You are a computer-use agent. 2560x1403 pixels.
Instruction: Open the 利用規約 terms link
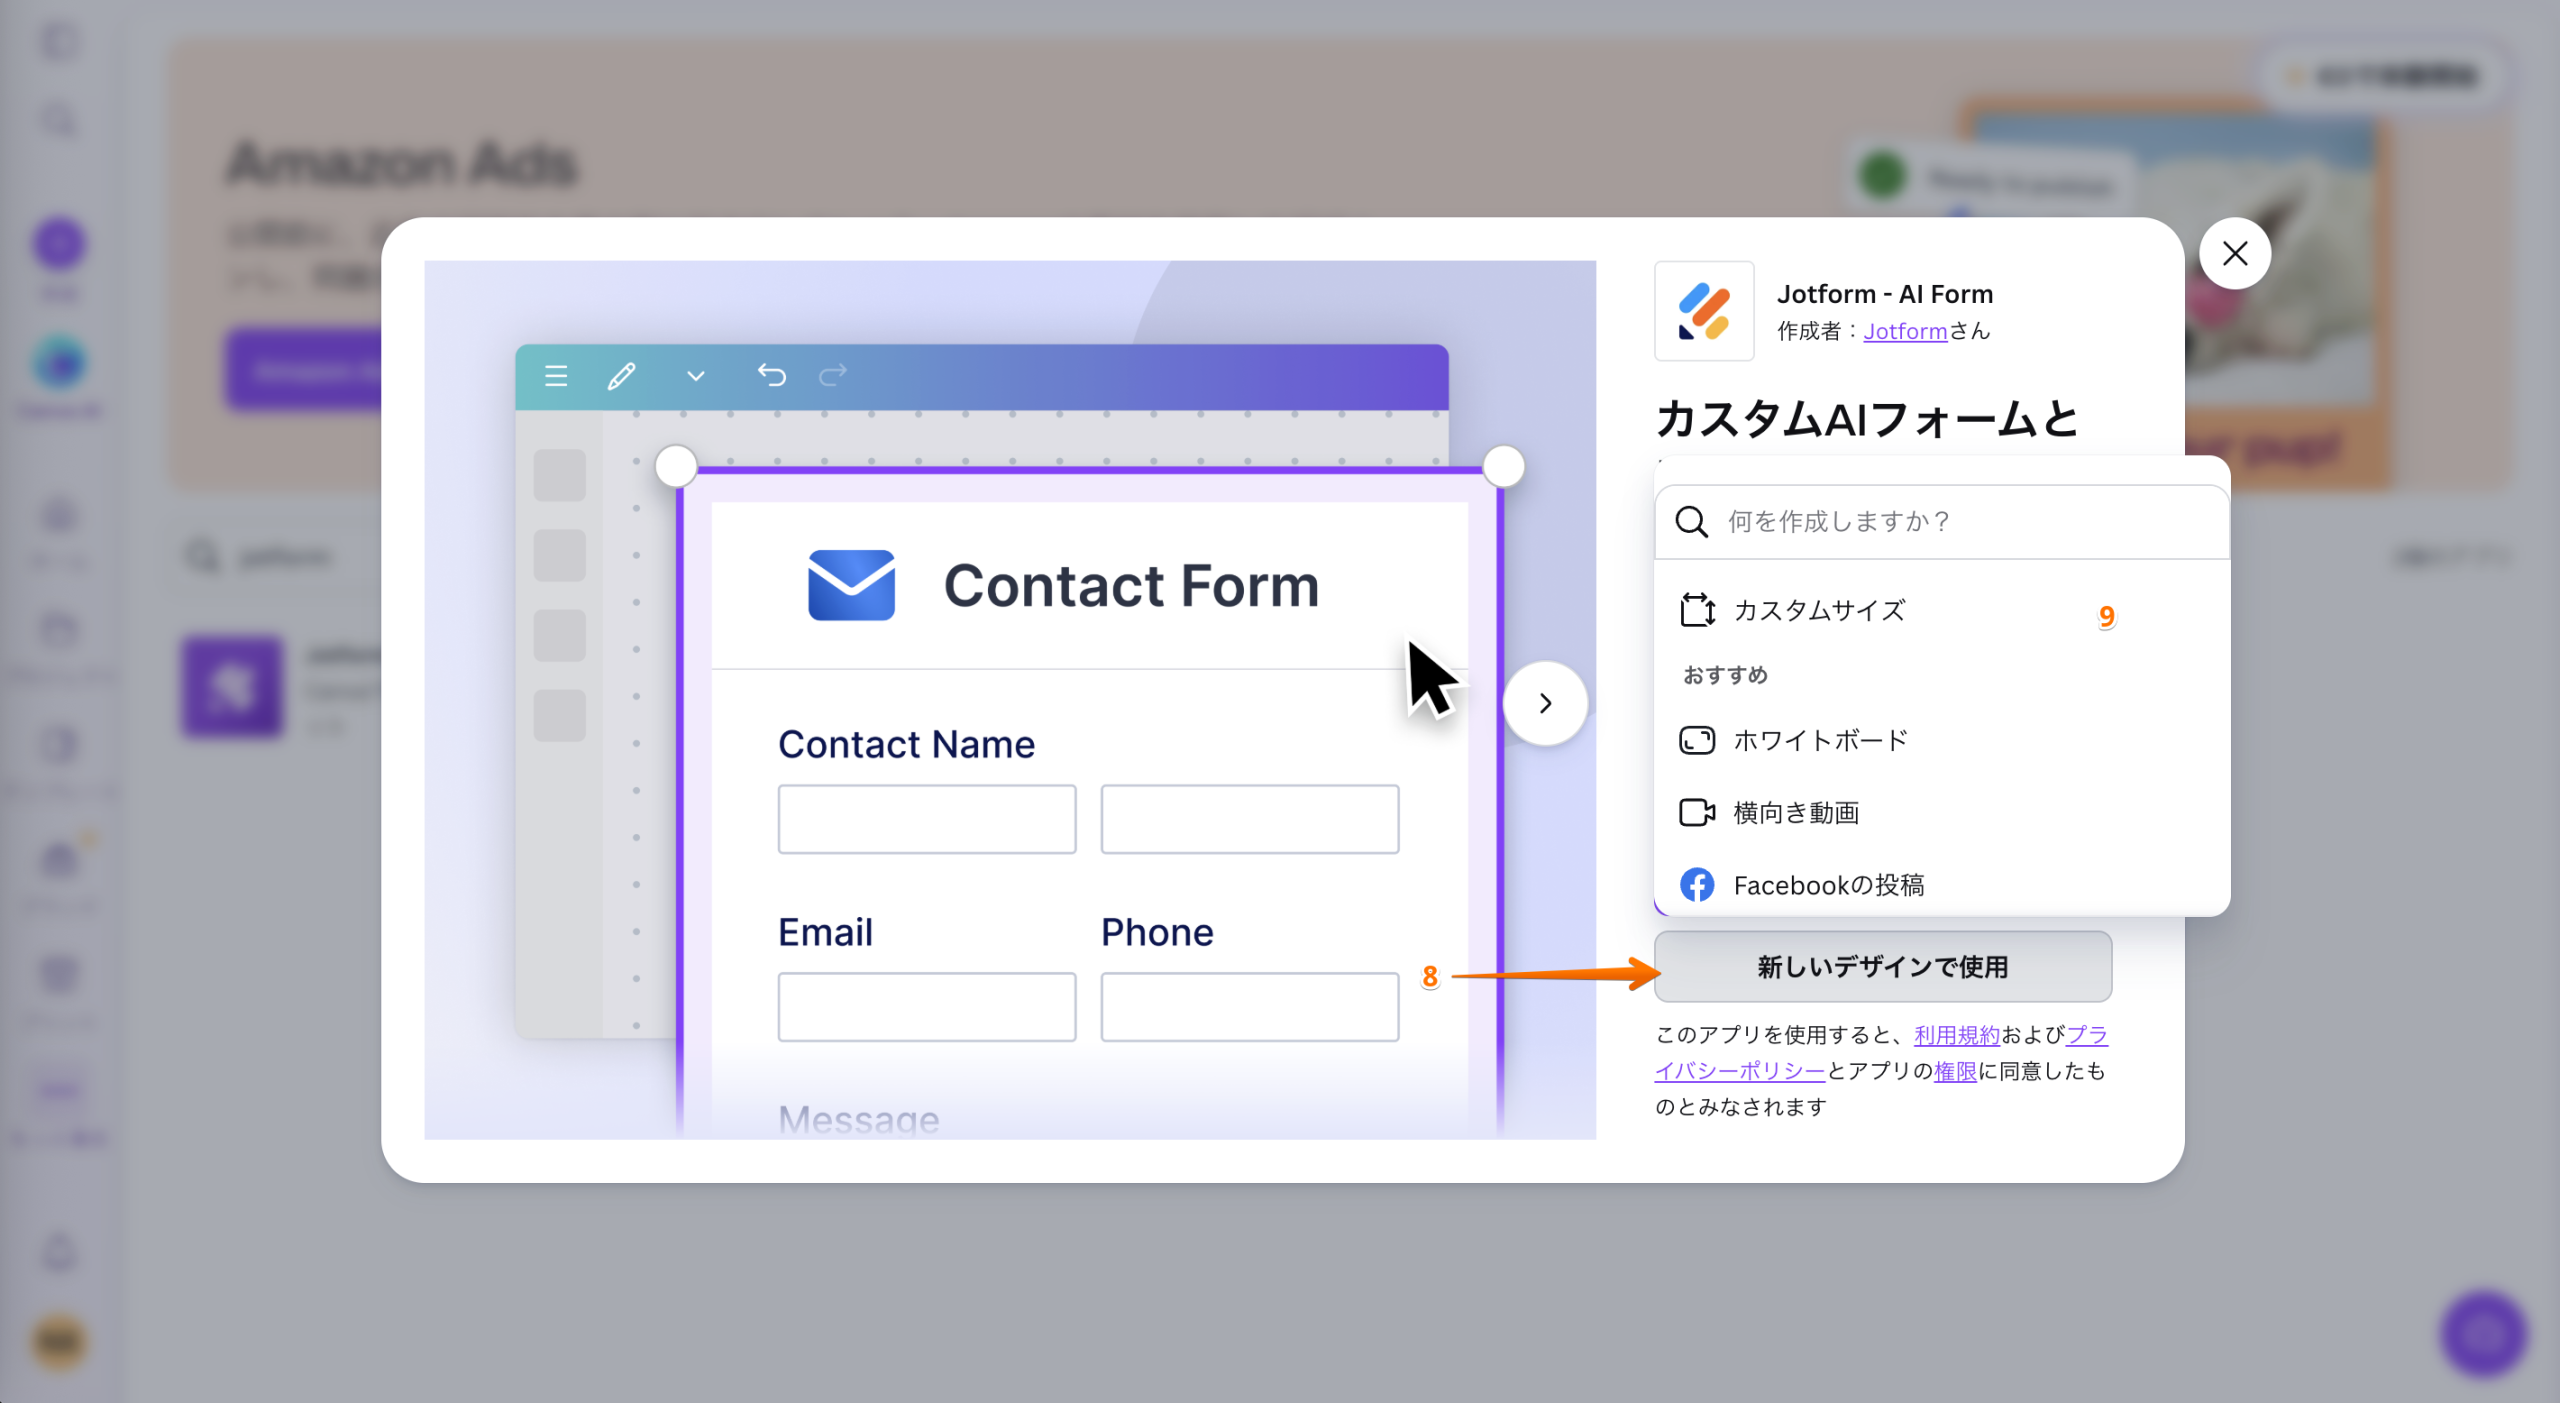click(x=1956, y=1035)
